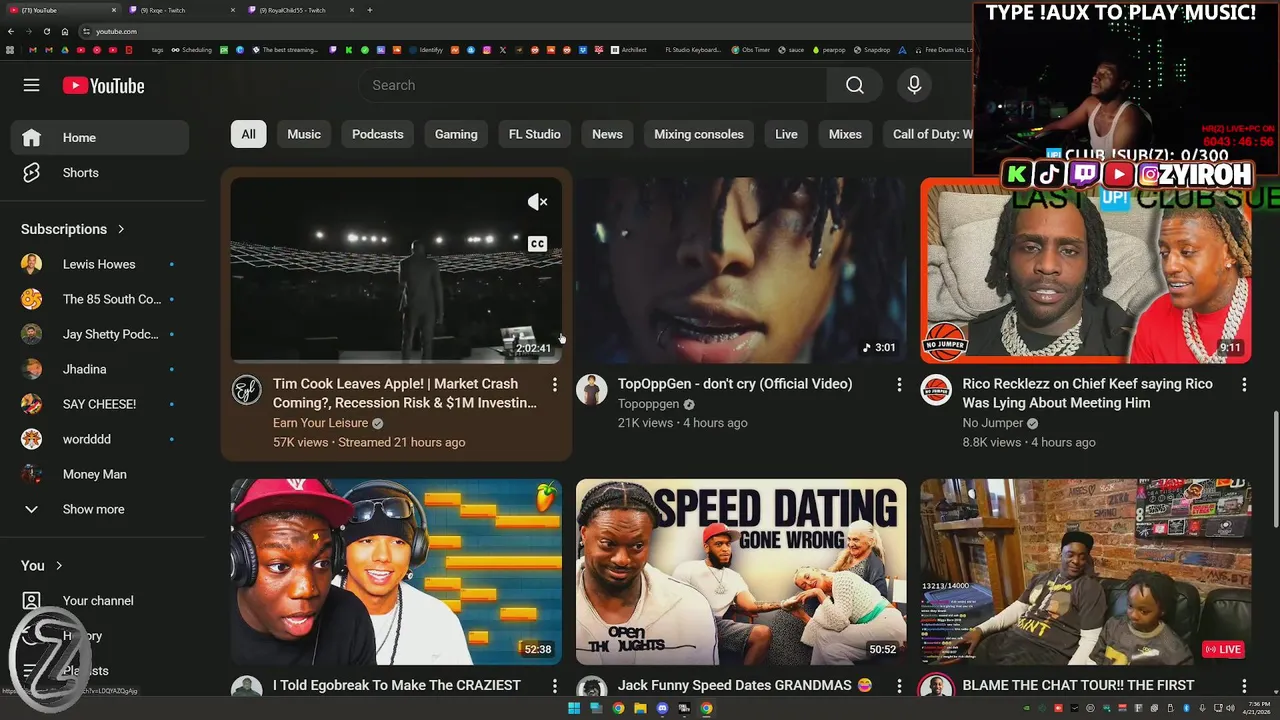Select the Mixes filter chip

point(845,134)
